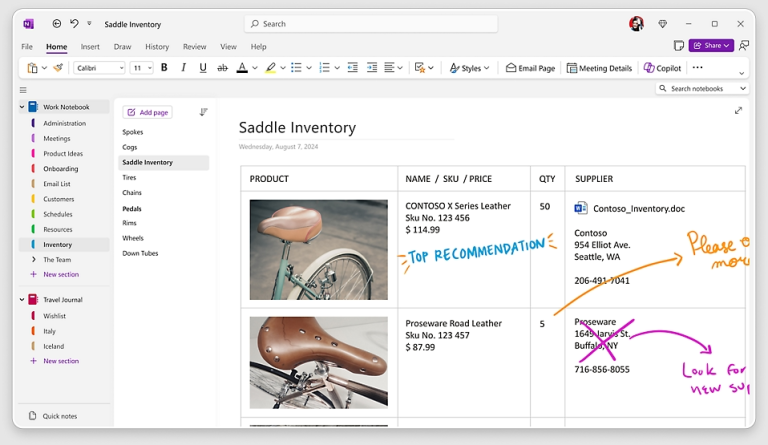Toggle Strikethrough formatting
This screenshot has height=445, width=768.
222,68
